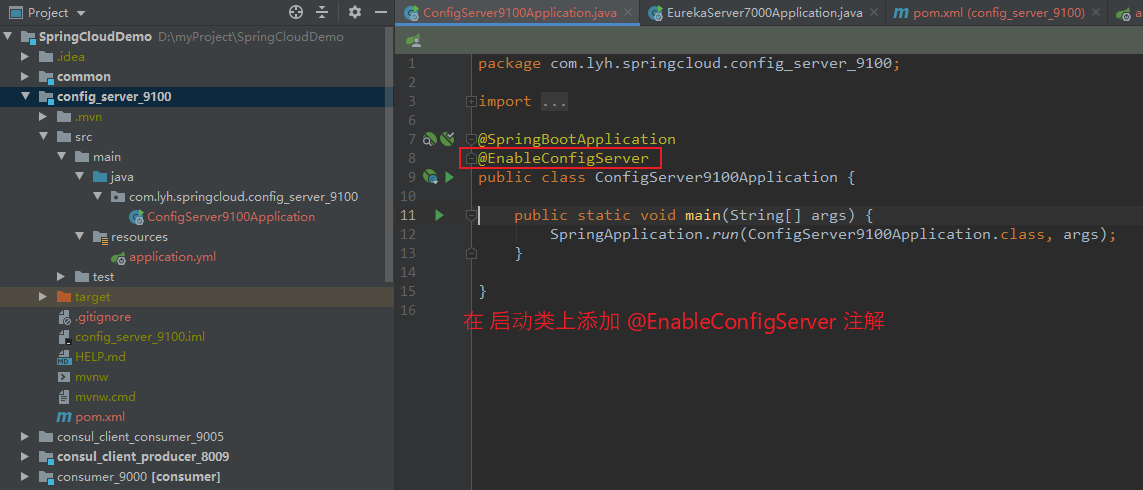This screenshot has height=490, width=1143.
Task: Switch to ConfigServer9100Application.java tab
Action: (x=518, y=13)
